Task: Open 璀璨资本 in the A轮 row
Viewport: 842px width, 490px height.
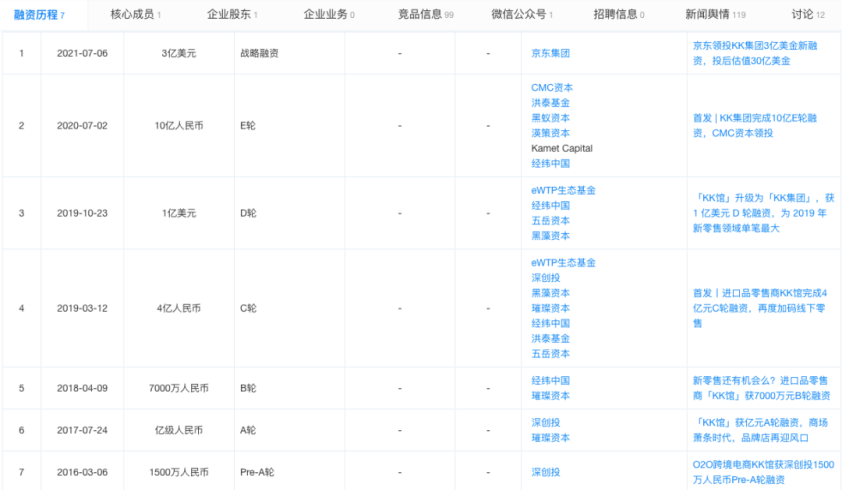Action: (x=550, y=437)
